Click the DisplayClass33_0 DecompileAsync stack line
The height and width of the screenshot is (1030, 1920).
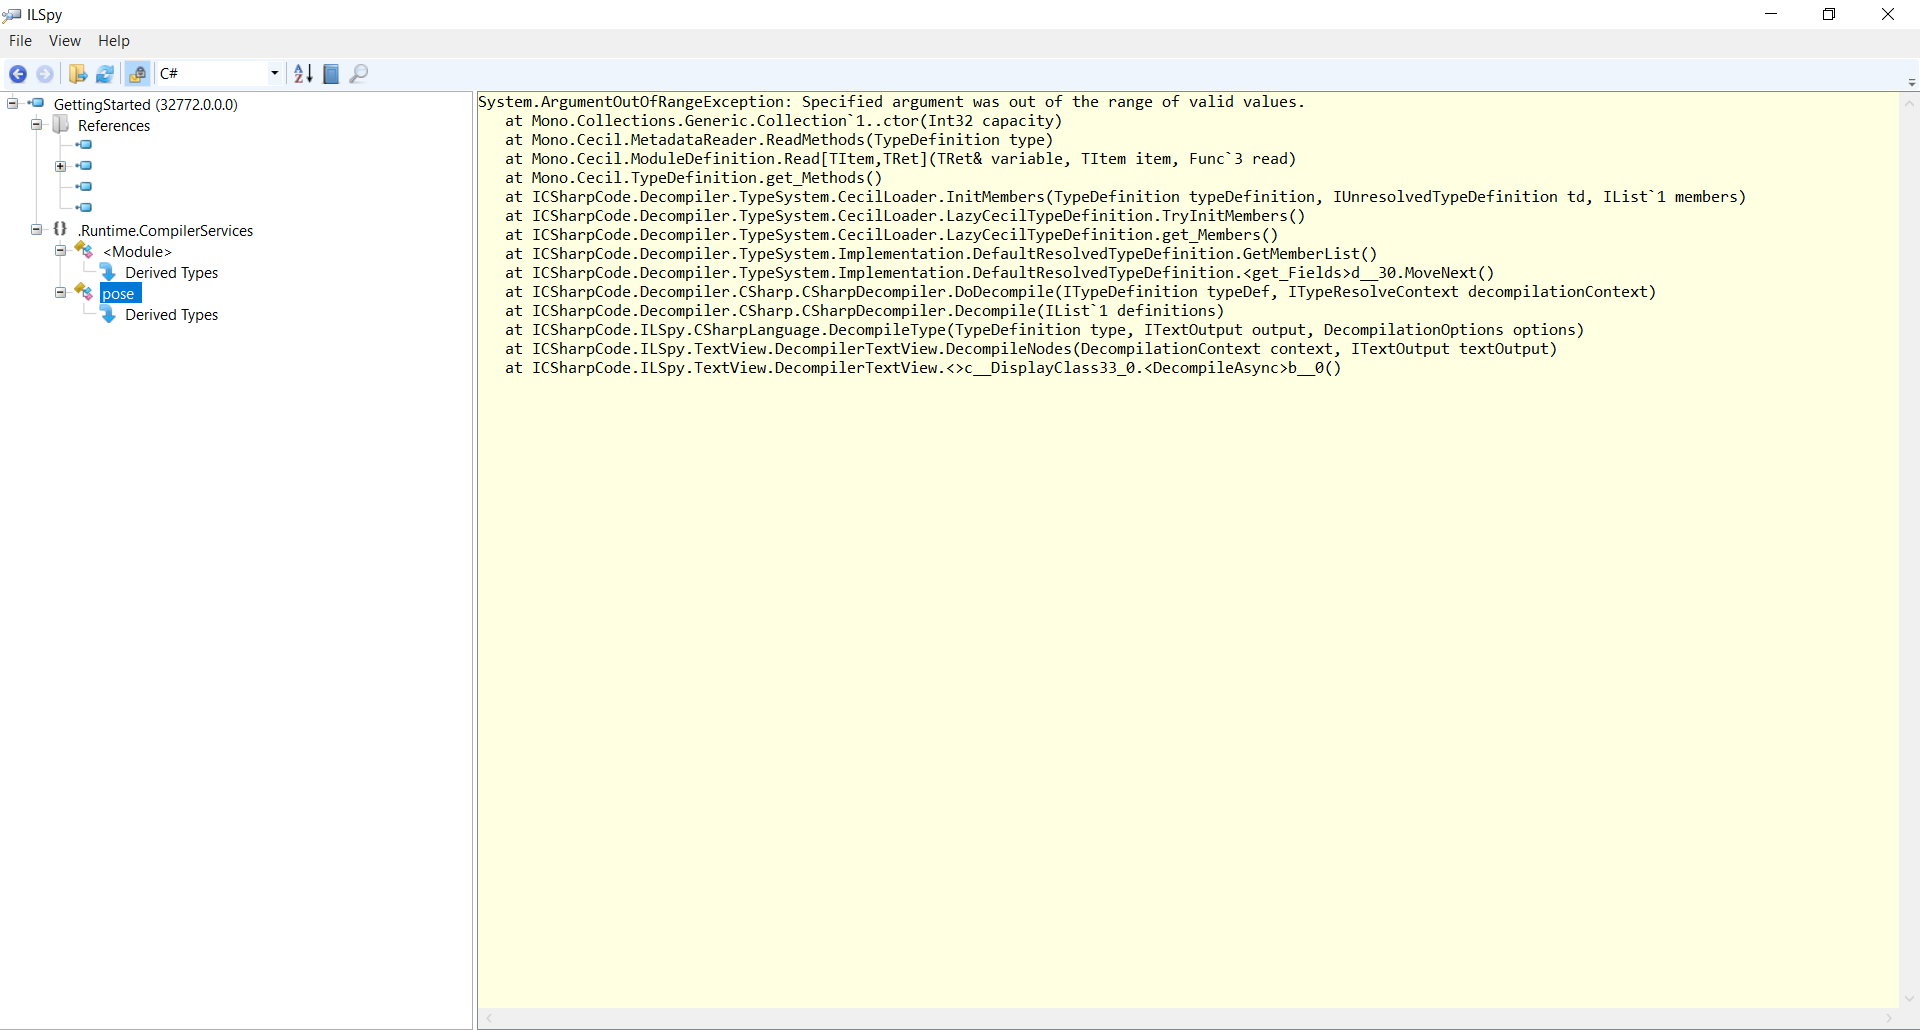pos(923,368)
